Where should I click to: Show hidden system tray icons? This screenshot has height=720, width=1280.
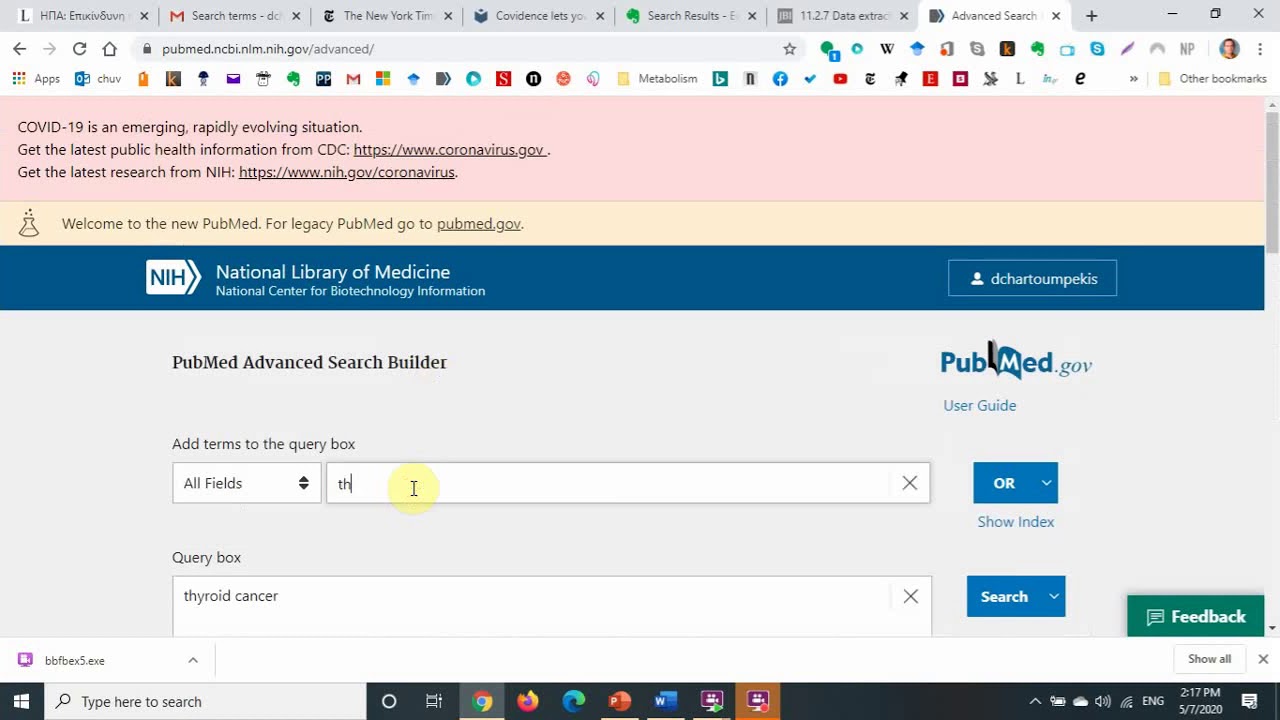click(x=1035, y=701)
